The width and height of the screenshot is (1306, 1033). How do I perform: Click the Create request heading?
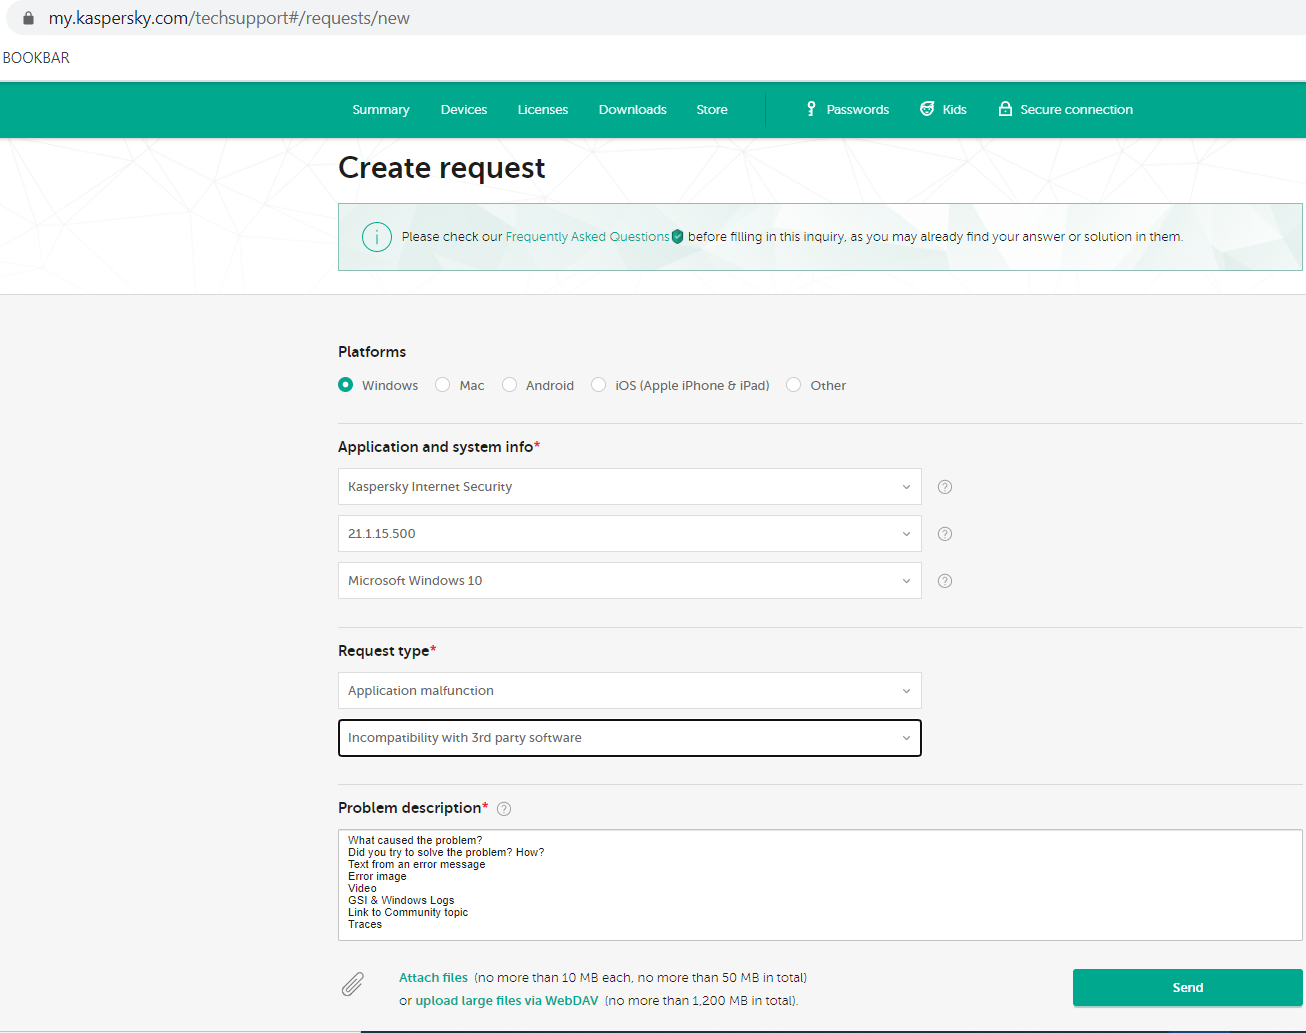click(x=442, y=168)
